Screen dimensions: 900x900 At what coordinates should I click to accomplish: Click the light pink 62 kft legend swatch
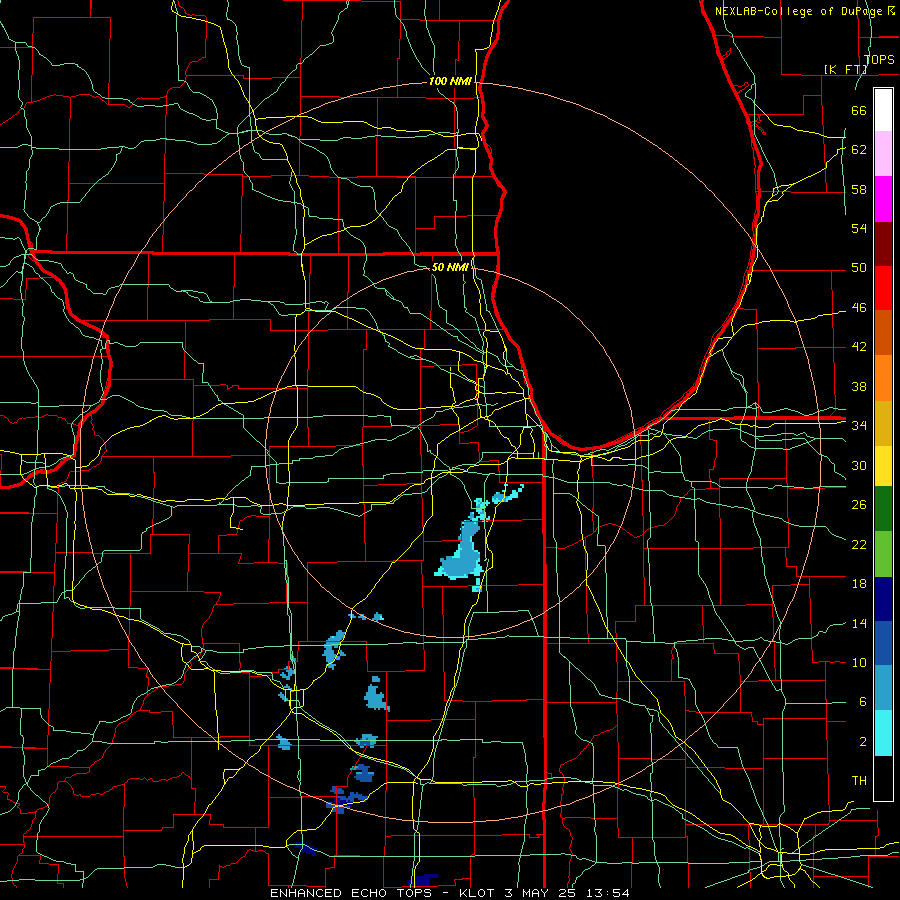883,154
